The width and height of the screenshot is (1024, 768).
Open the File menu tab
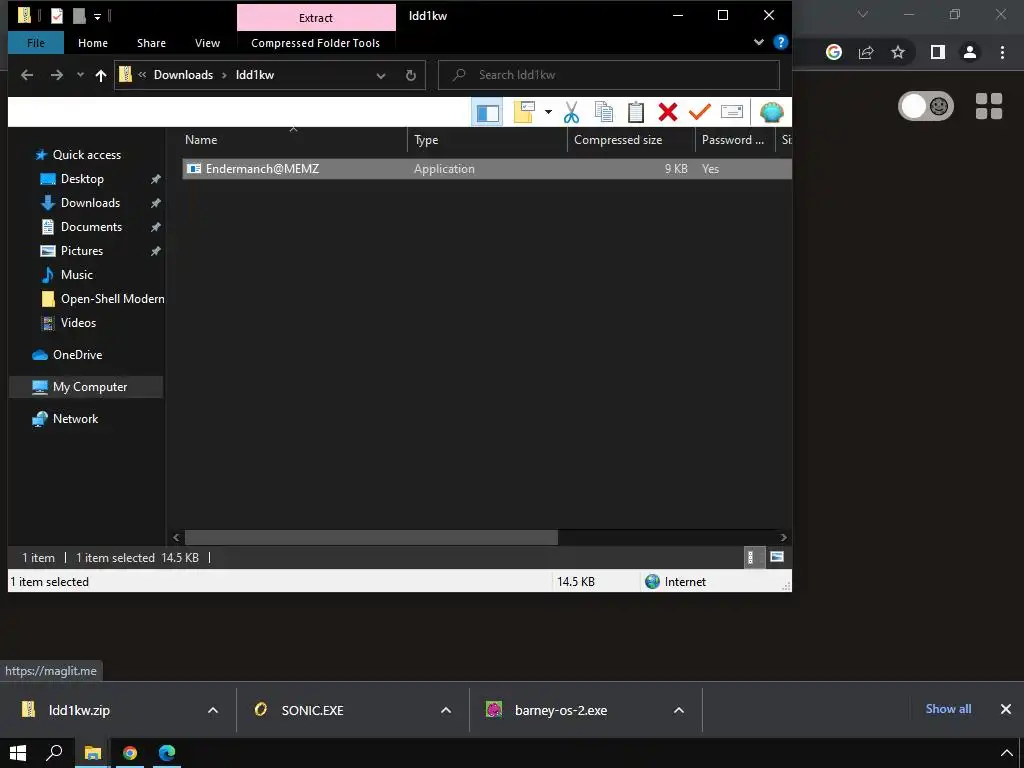click(x=36, y=43)
